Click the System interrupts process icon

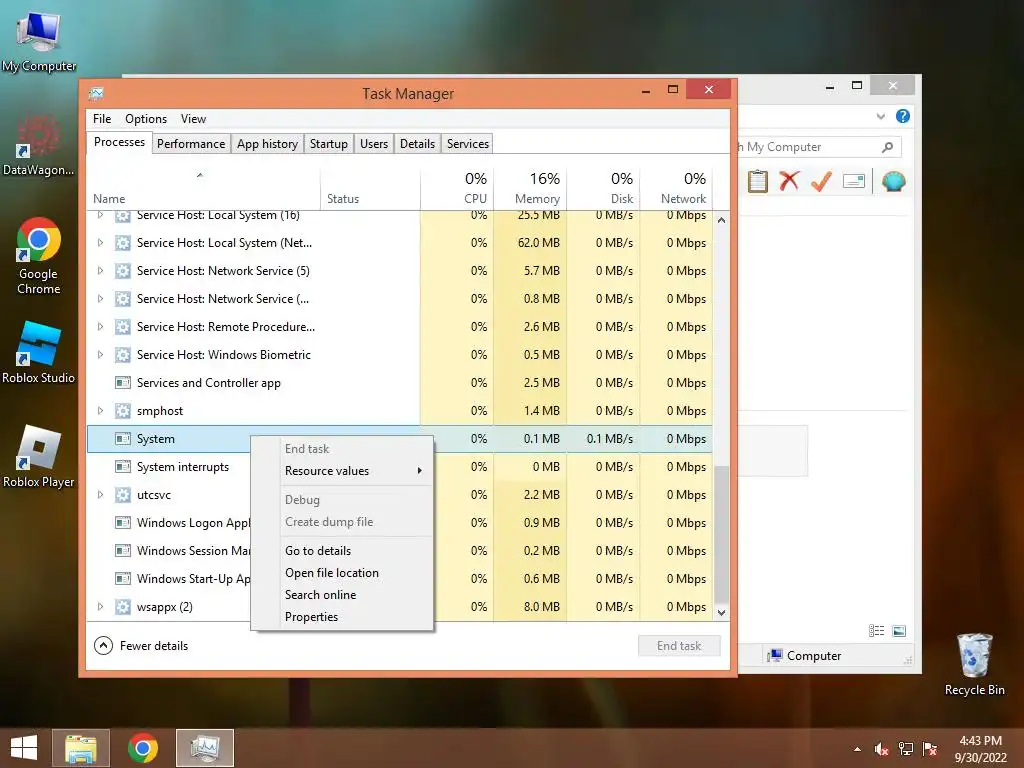[122, 467]
